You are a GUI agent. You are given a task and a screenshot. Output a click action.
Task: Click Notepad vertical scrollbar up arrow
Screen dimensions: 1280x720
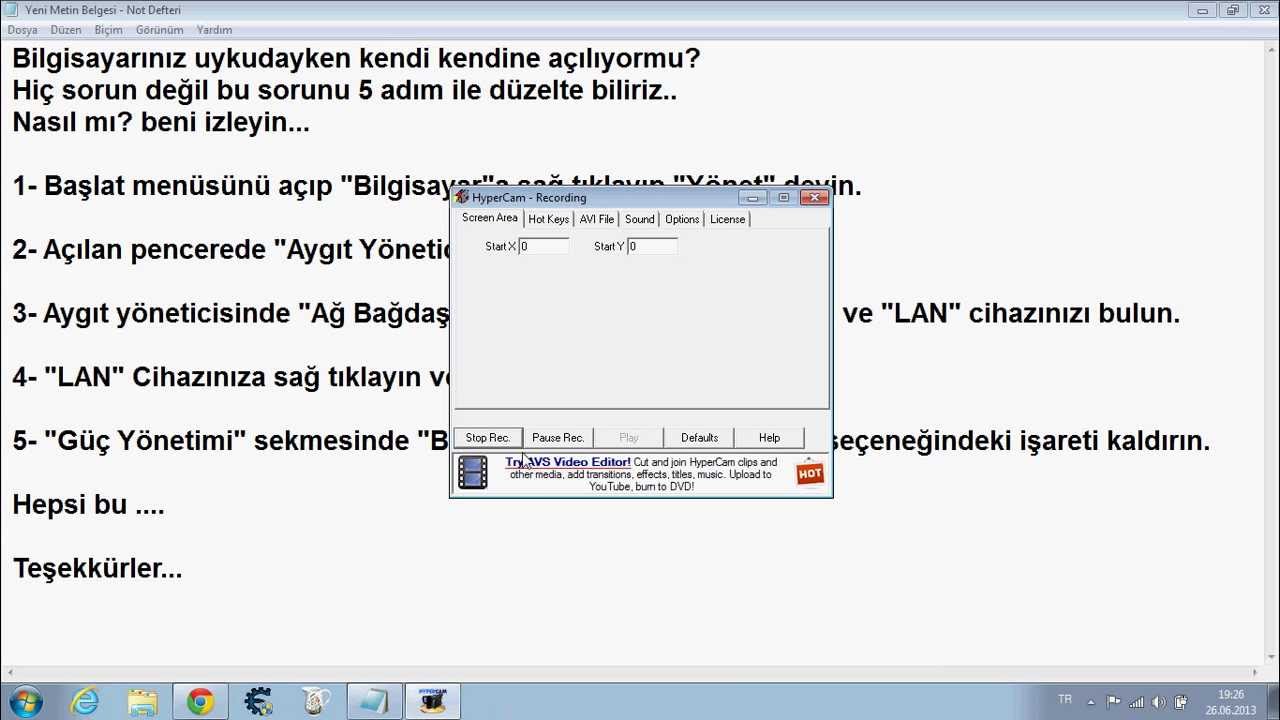point(1271,48)
